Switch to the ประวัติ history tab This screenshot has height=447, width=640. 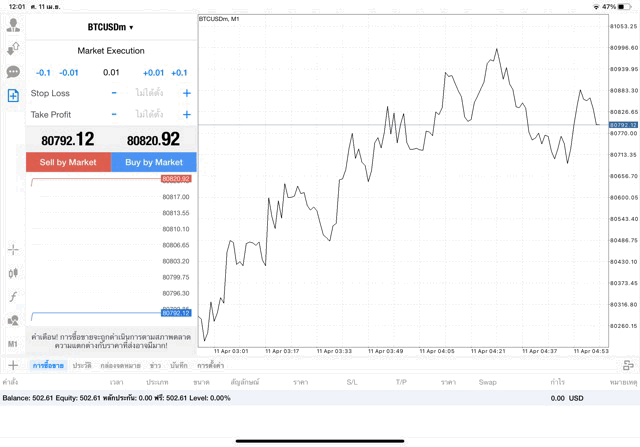pos(82,366)
